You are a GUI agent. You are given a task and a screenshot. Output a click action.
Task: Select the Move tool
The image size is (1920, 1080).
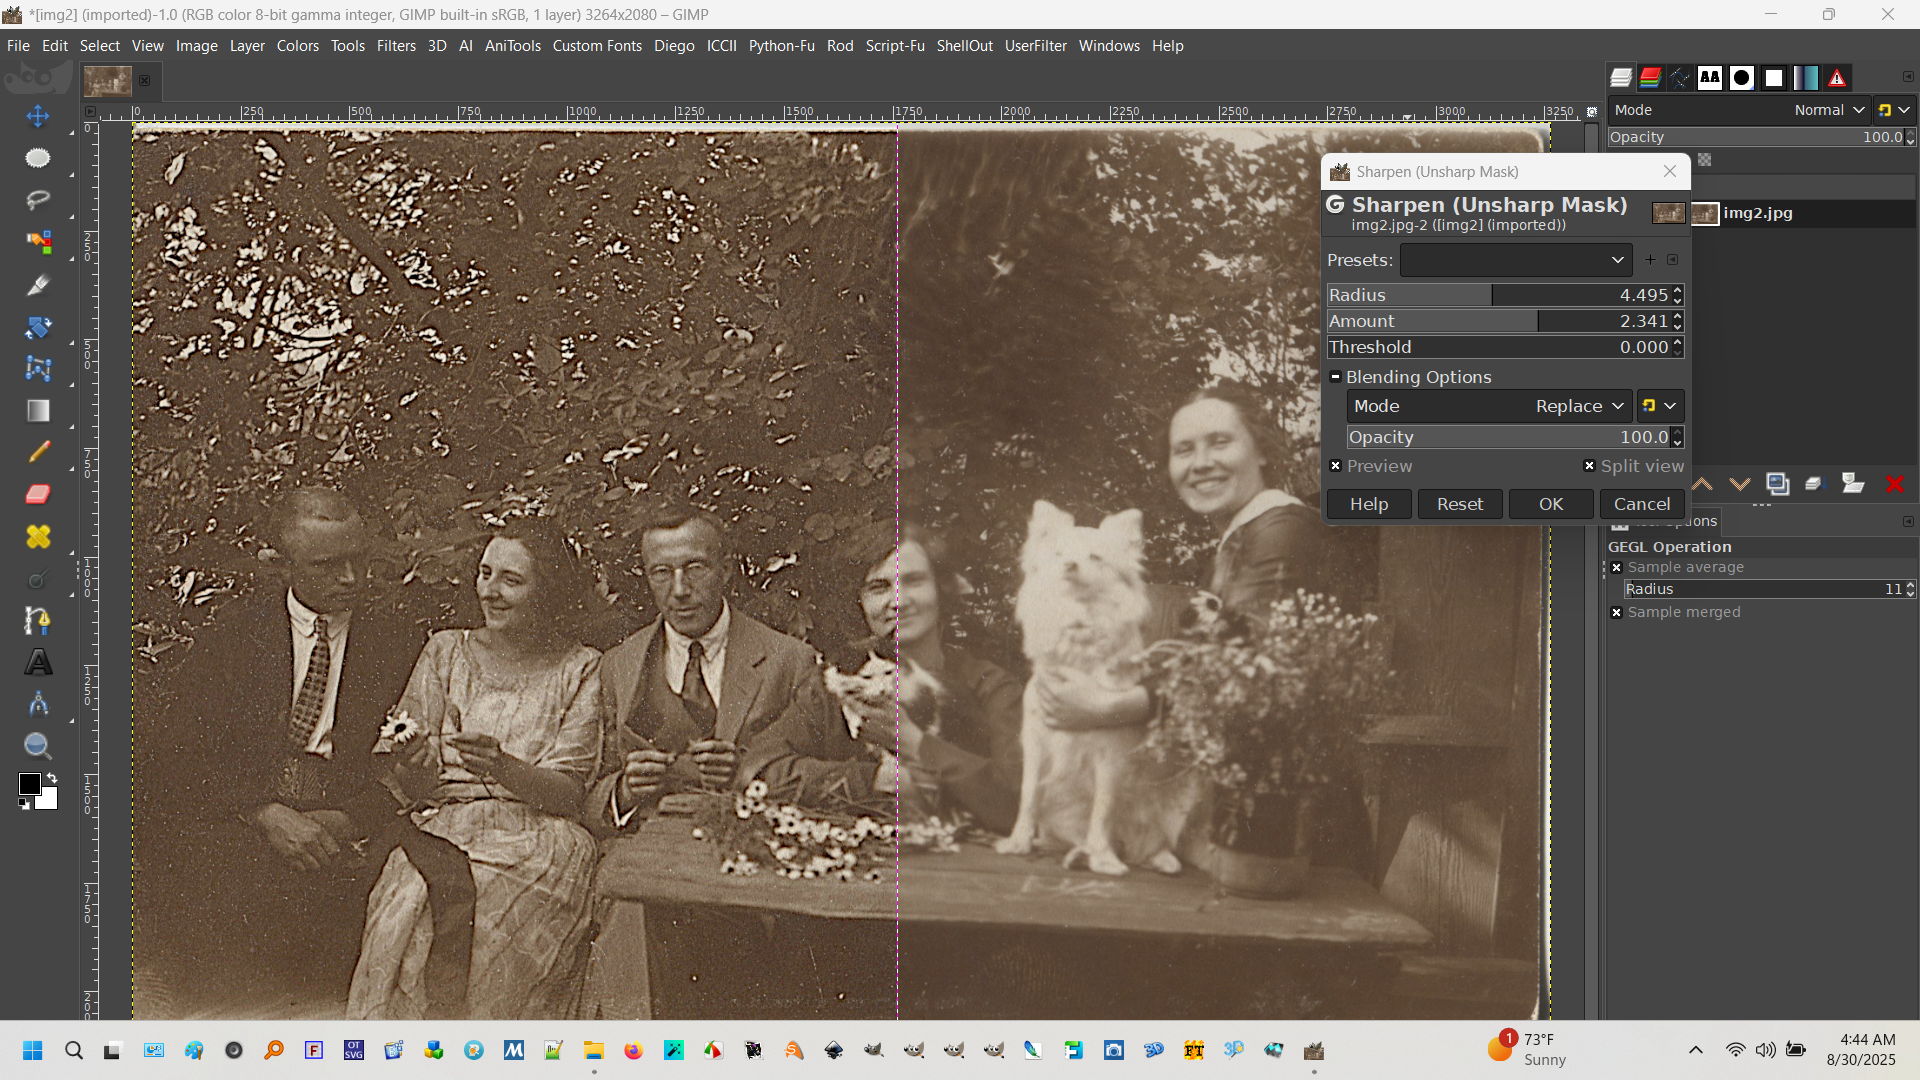pyautogui.click(x=38, y=116)
